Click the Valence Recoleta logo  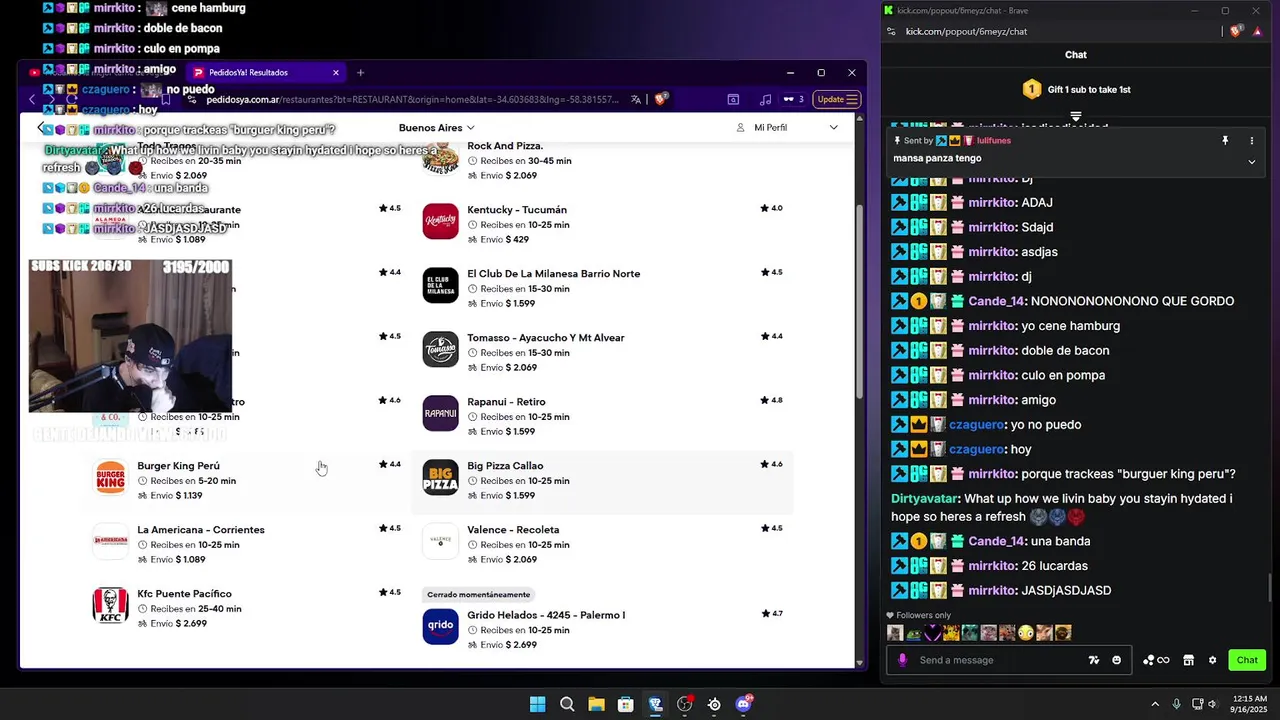tap(440, 542)
